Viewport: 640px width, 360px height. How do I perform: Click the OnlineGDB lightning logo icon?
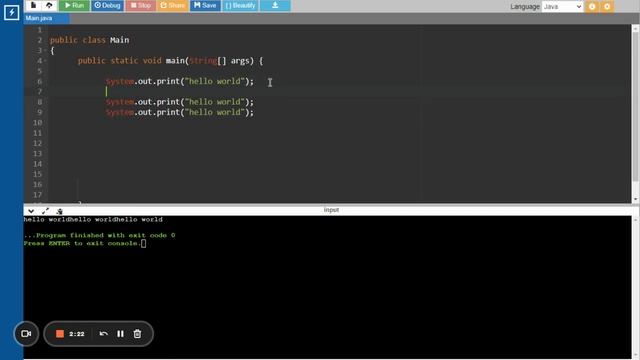point(11,12)
